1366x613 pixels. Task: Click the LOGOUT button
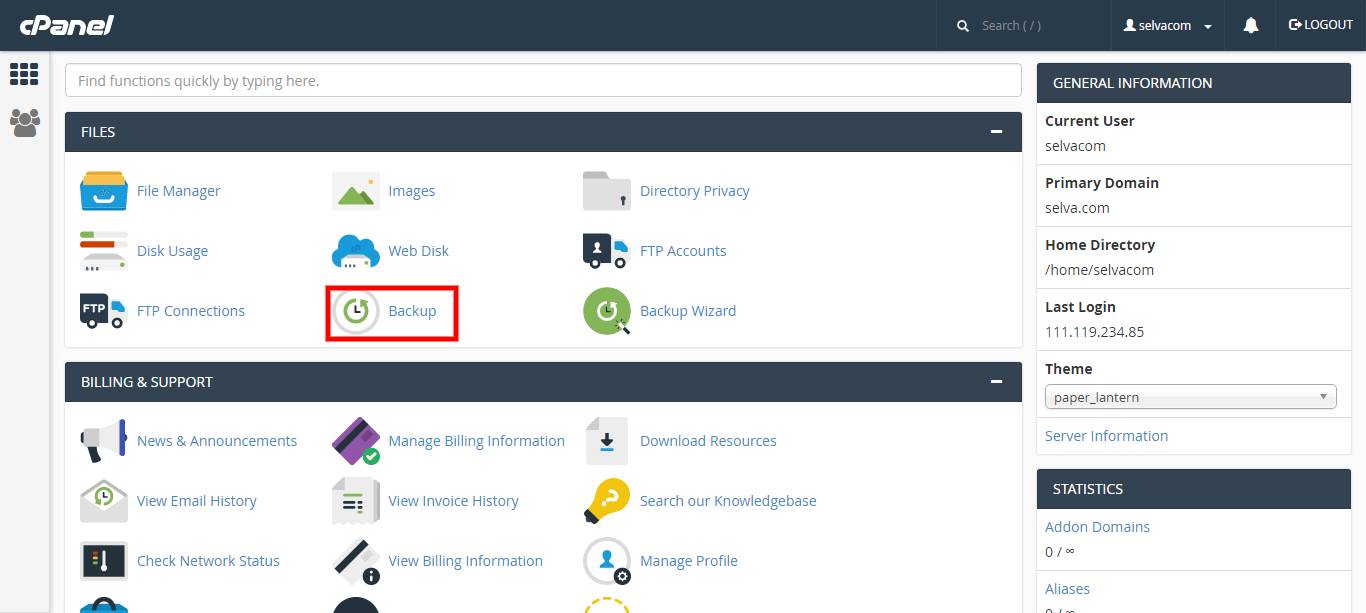click(x=1320, y=25)
